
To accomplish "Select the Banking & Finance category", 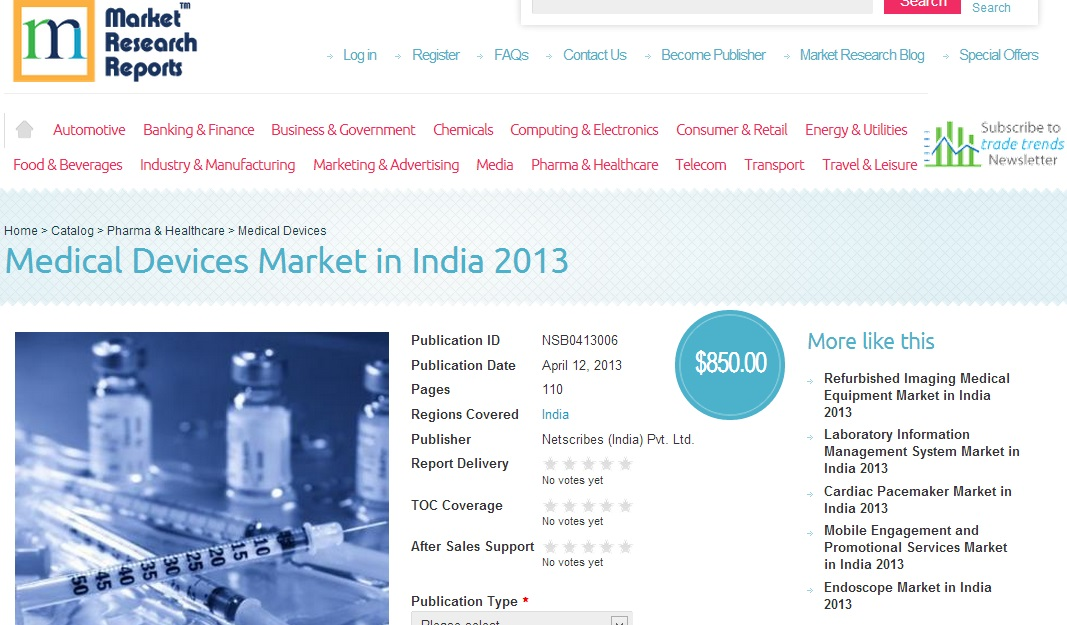I will coord(199,130).
